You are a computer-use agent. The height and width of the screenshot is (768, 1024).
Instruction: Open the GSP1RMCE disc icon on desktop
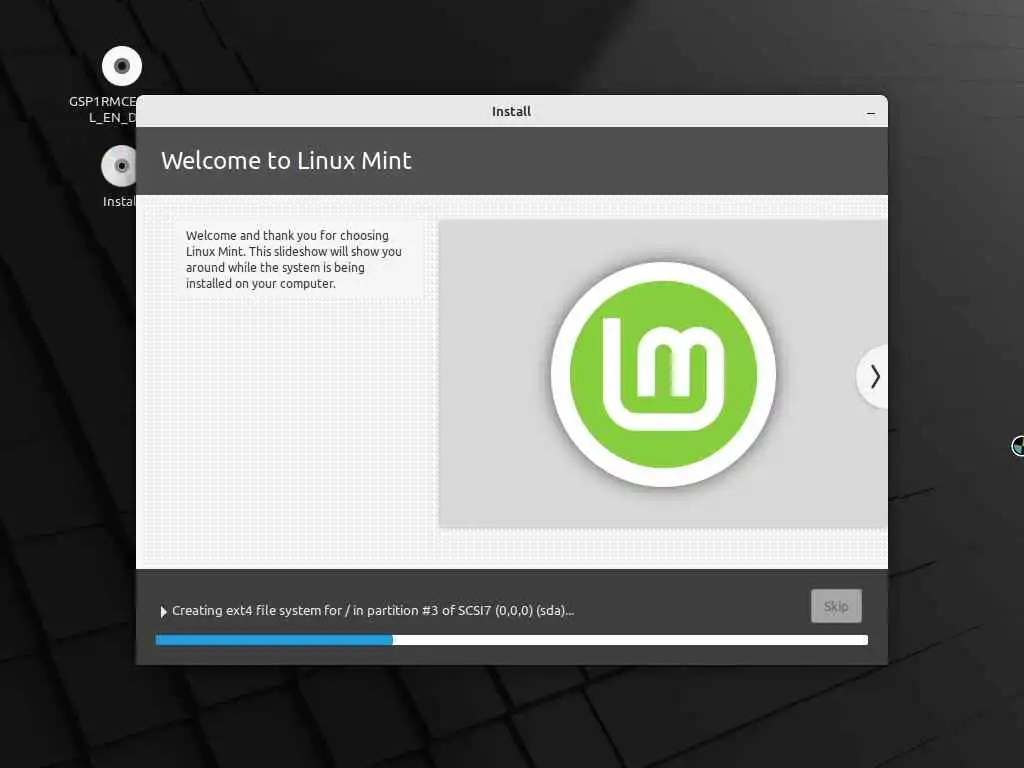point(121,66)
